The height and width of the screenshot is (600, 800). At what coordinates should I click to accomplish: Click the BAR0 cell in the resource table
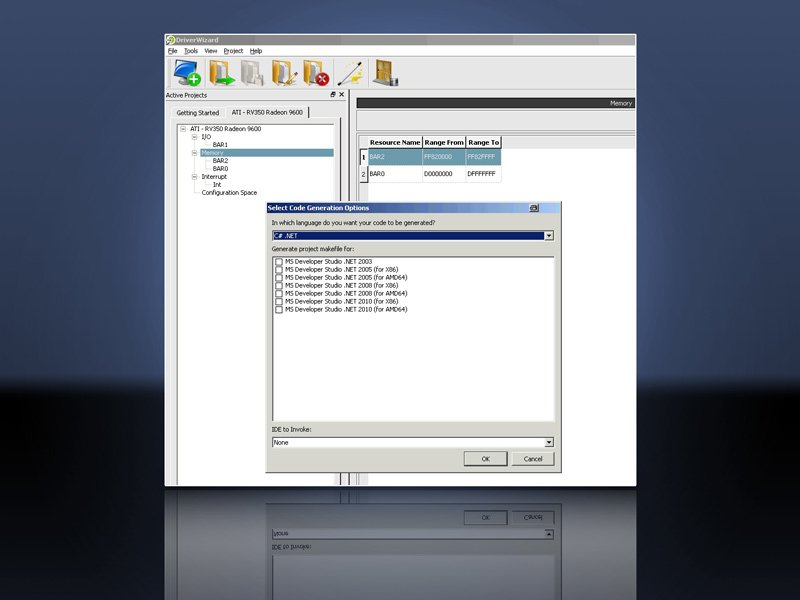pos(395,174)
